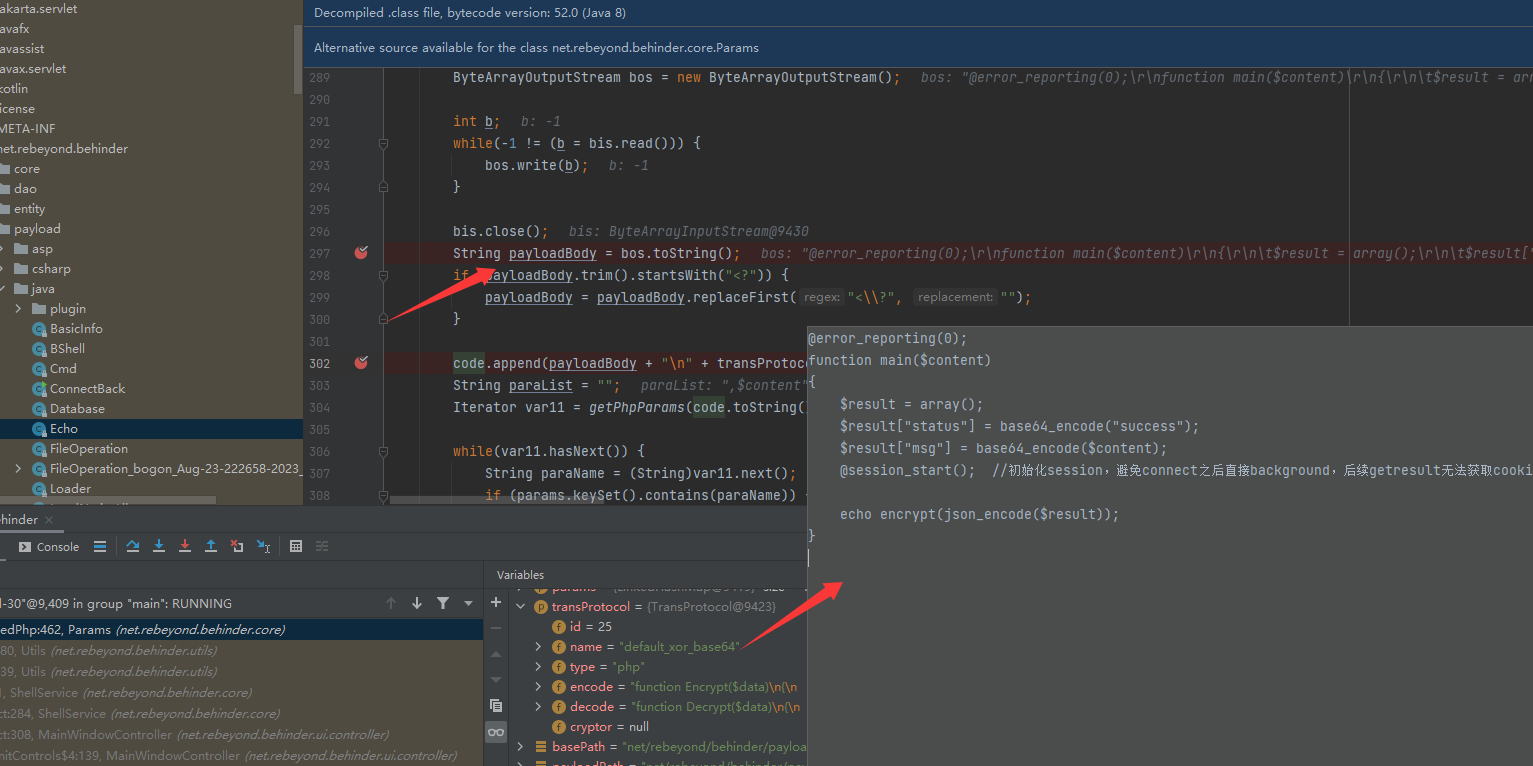Click the Step Over debugger icon
This screenshot has width=1533, height=766.
(x=133, y=546)
